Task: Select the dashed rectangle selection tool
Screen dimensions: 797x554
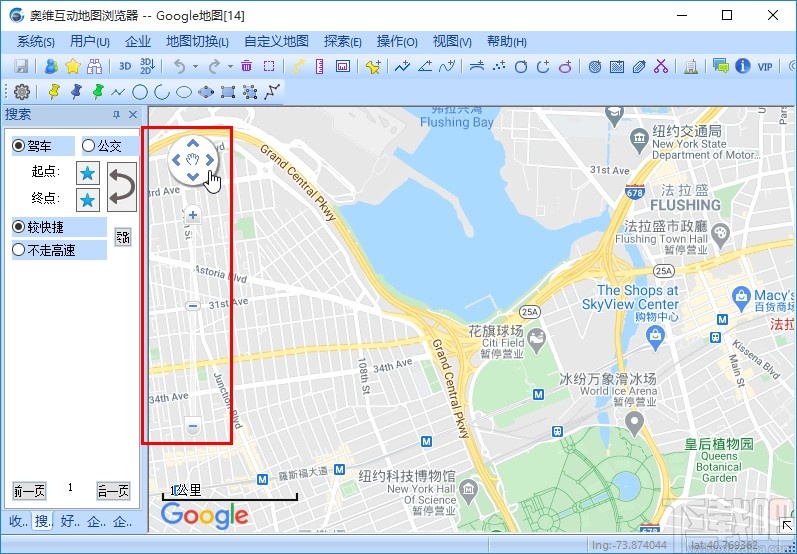Action: (269, 66)
